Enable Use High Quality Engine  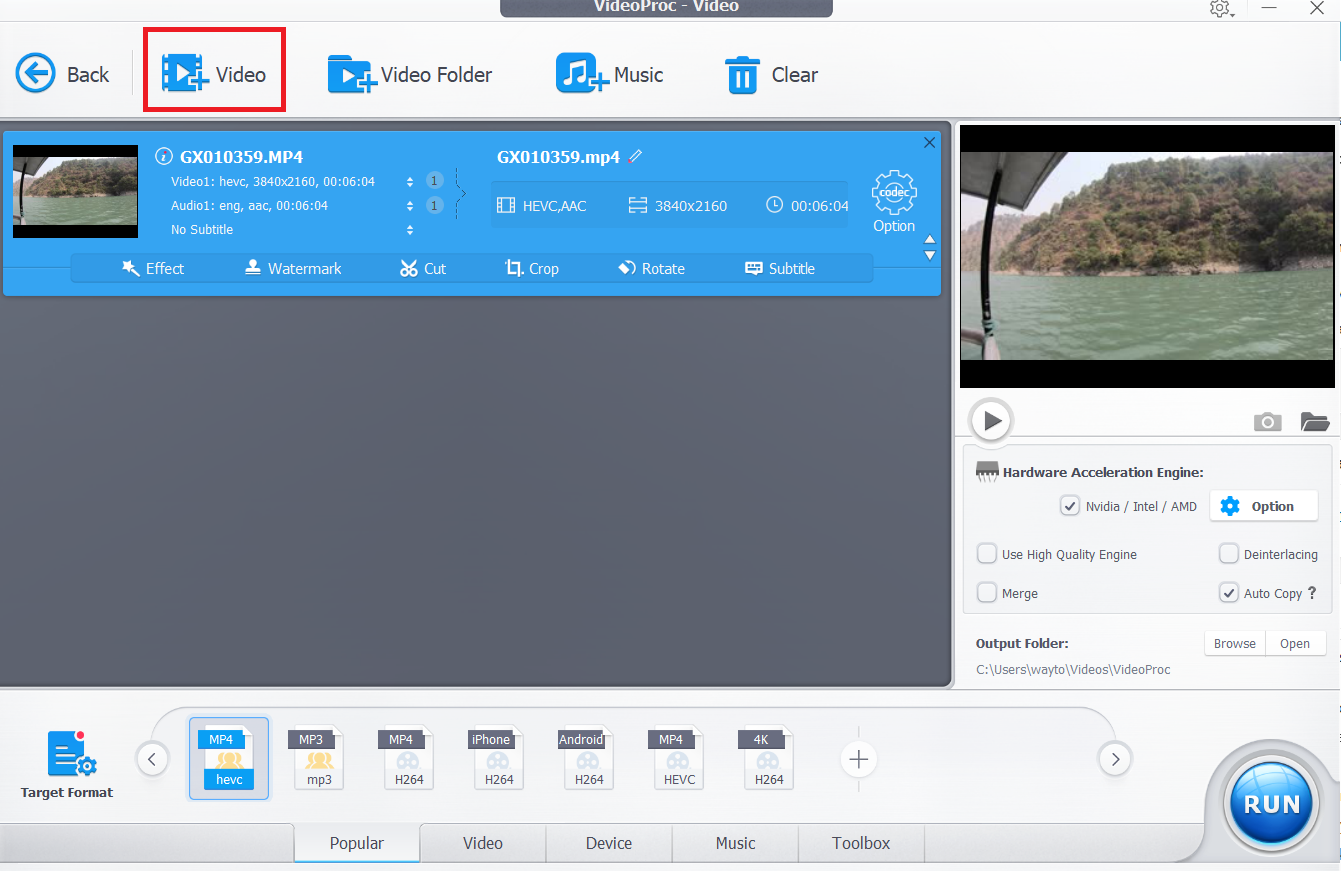987,554
